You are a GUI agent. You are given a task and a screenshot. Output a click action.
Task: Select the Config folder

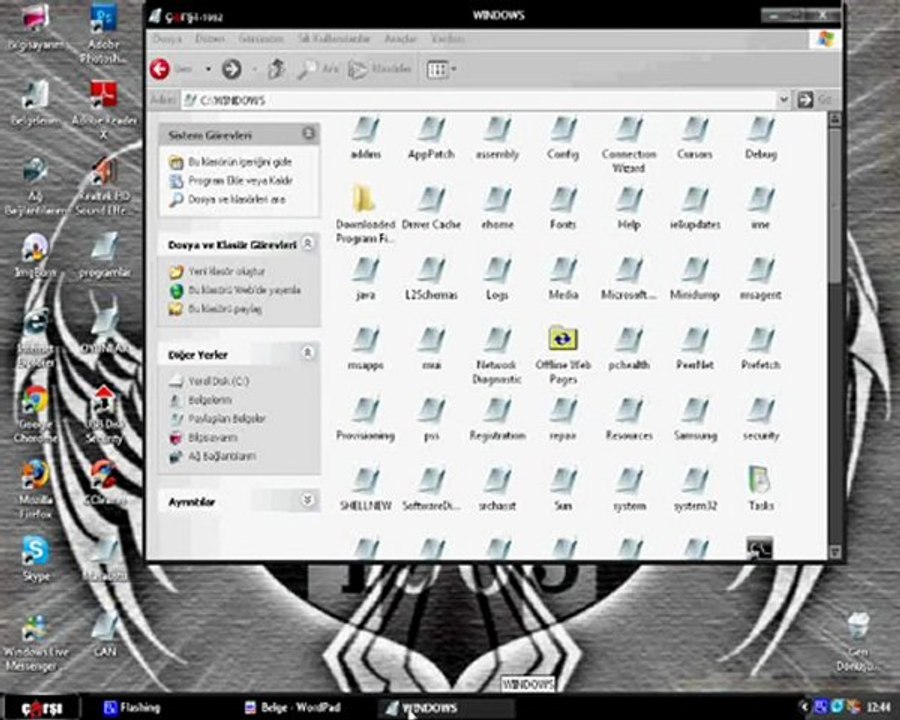pos(562,138)
